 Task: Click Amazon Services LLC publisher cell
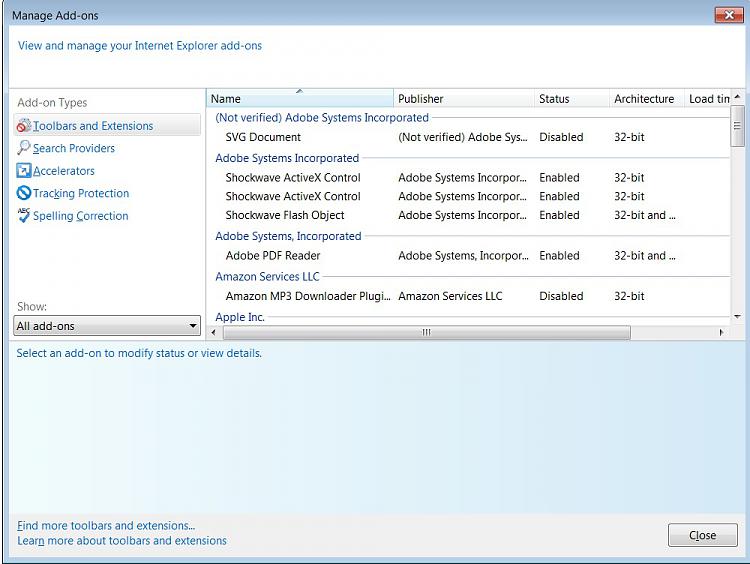(x=450, y=296)
